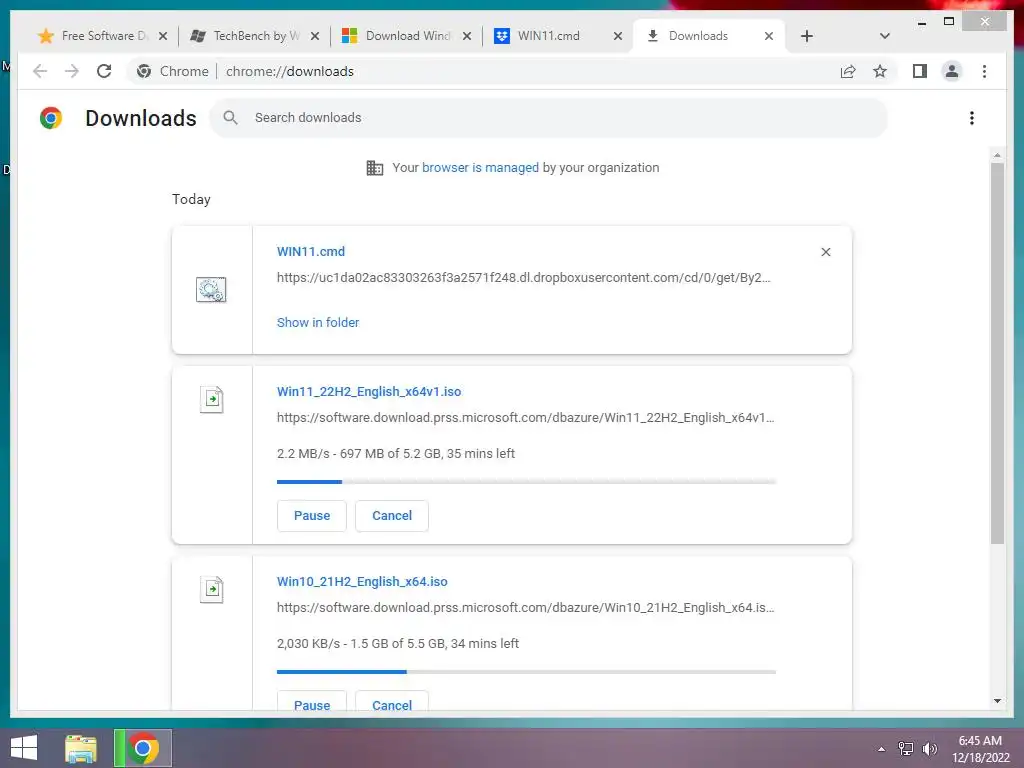Screen dimensions: 1024x768
Task: Click the Win10_21H2 ISO file icon
Action: point(212,589)
